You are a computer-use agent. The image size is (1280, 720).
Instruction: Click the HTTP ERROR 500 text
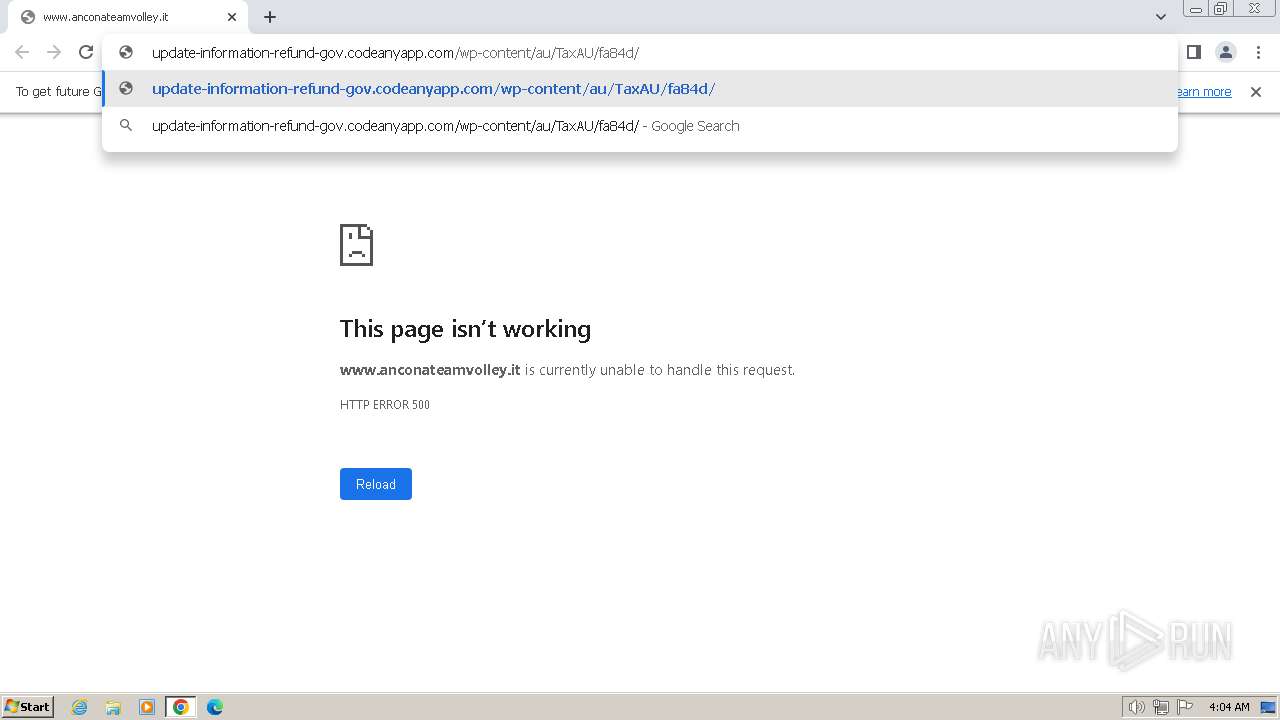click(x=385, y=405)
